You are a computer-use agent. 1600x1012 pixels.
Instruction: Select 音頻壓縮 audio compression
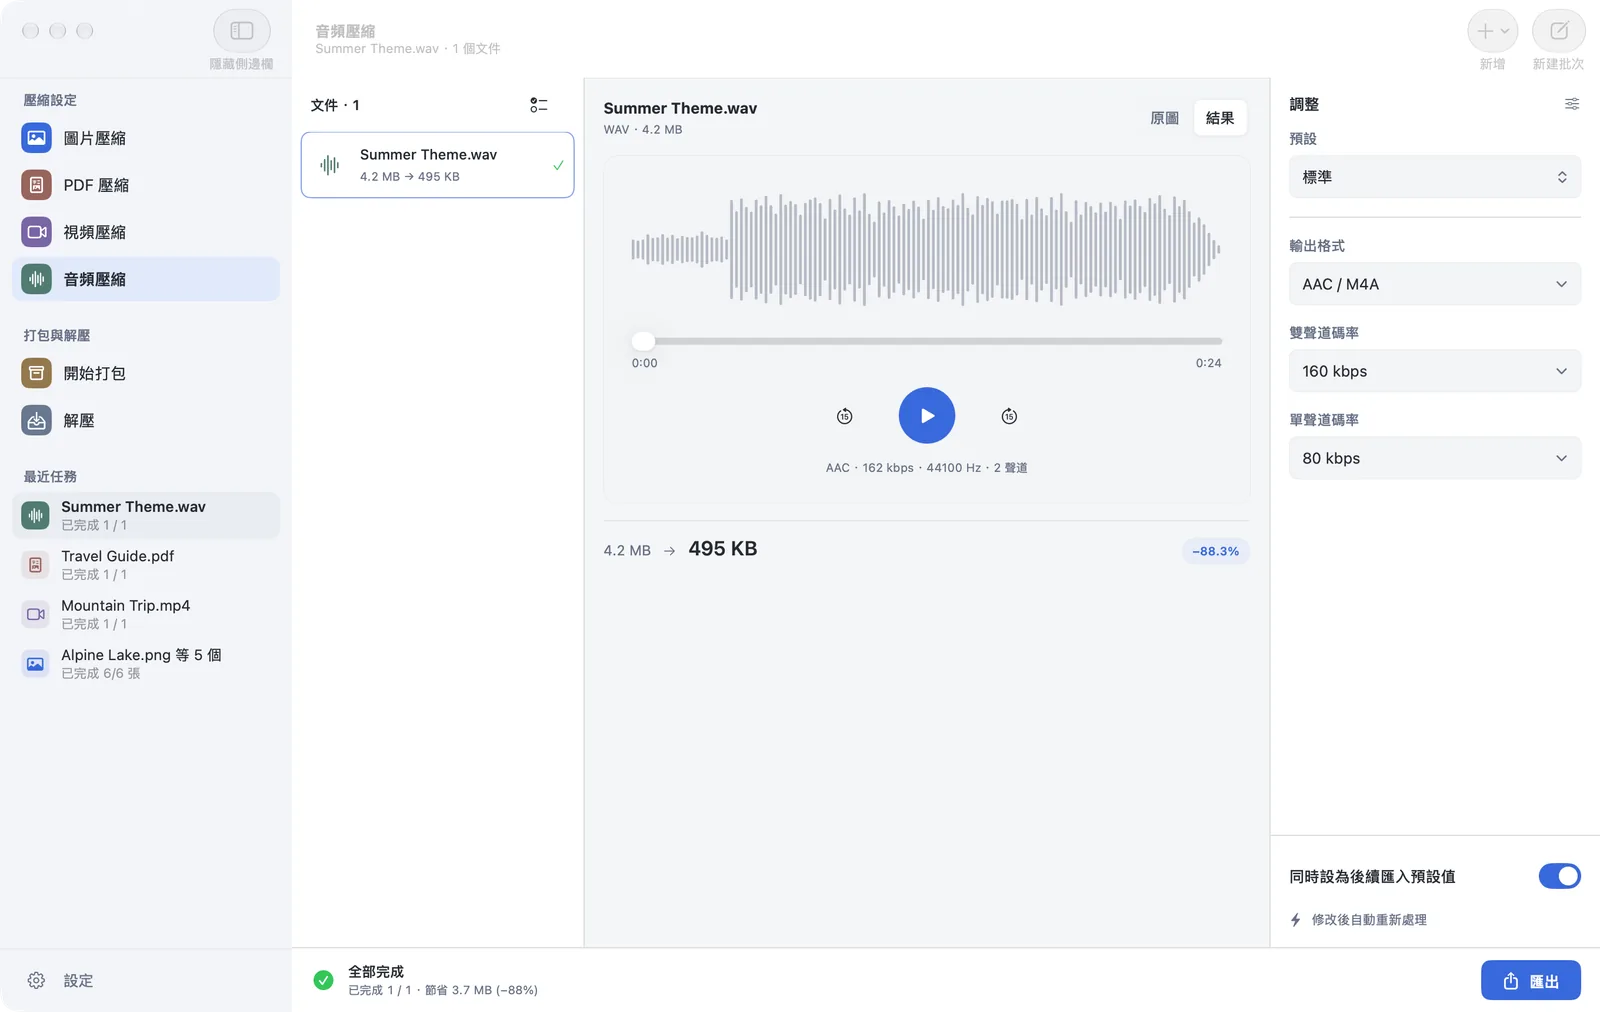(x=146, y=279)
